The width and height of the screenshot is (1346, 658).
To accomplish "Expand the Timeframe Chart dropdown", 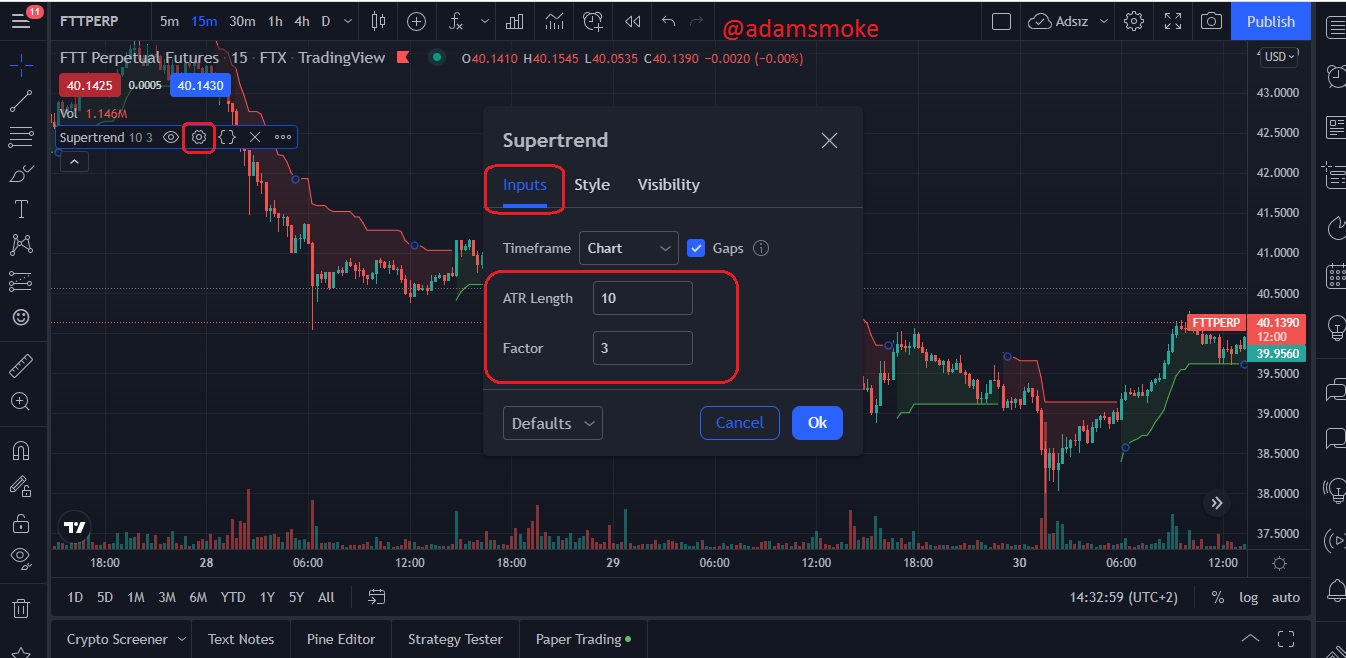I will pyautogui.click(x=628, y=248).
